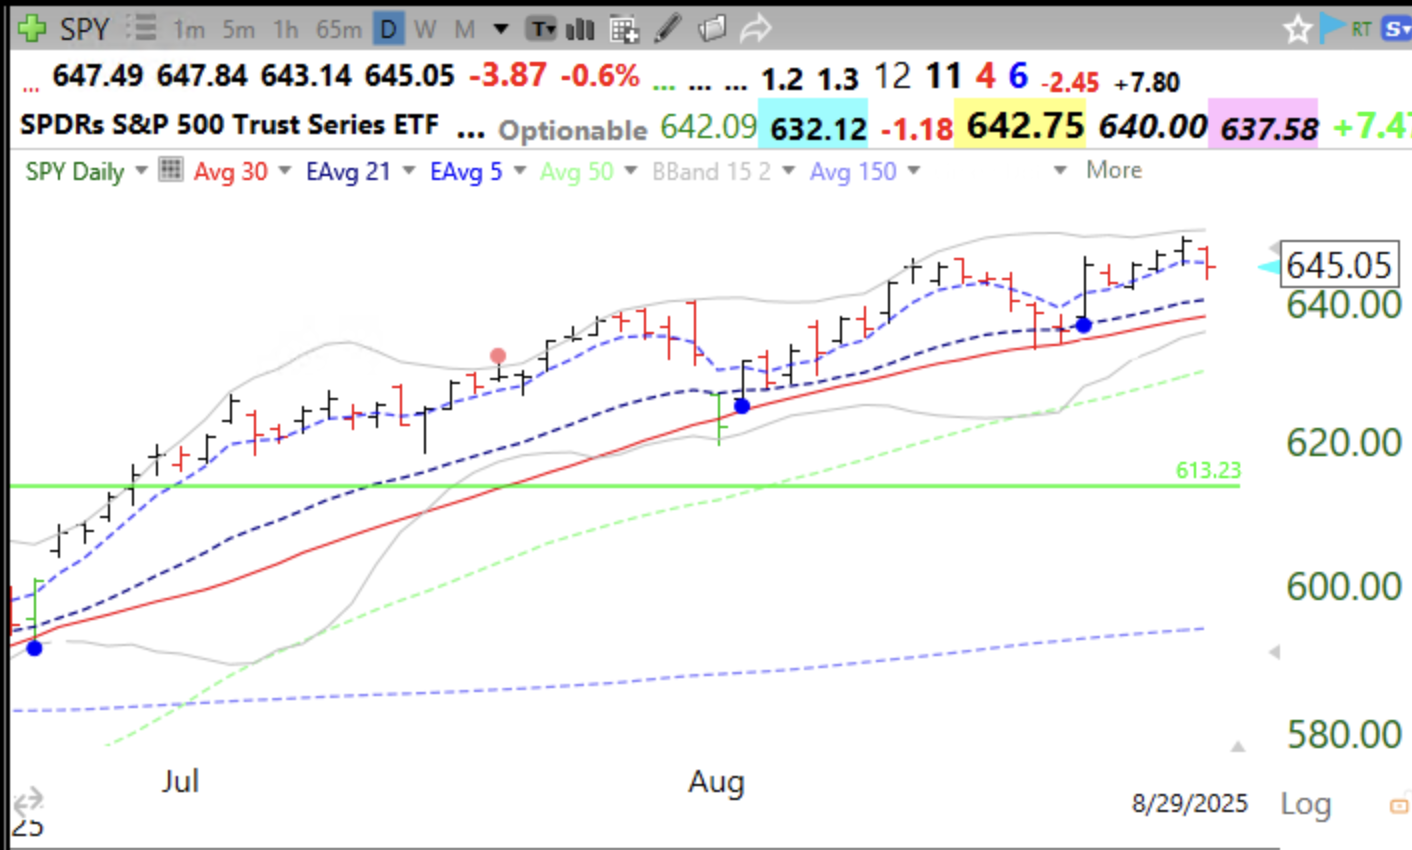
Task: Toggle the Log scale setting
Action: pos(1305,804)
